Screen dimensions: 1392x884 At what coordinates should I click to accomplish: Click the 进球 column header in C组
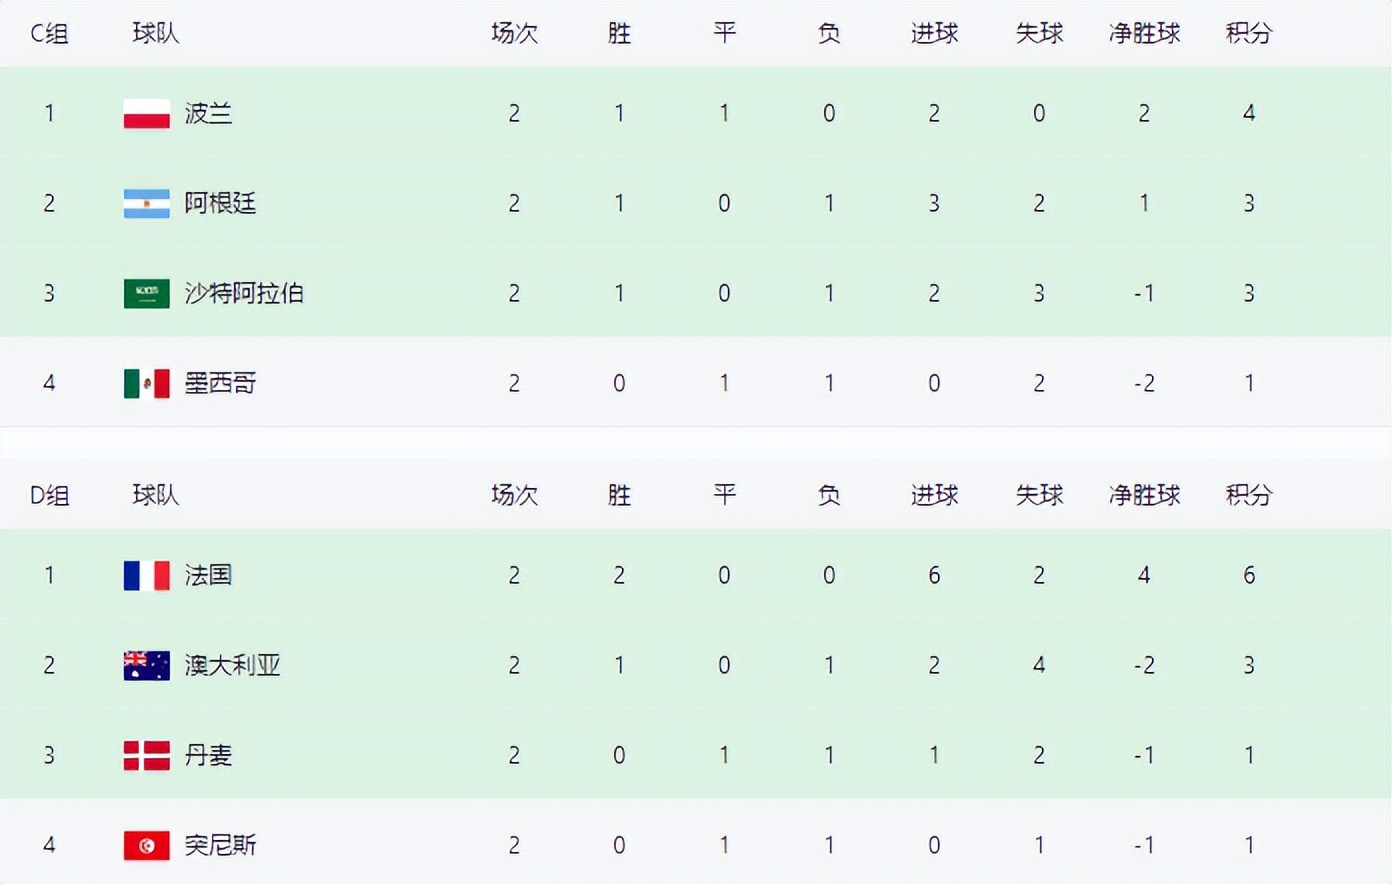tap(934, 34)
